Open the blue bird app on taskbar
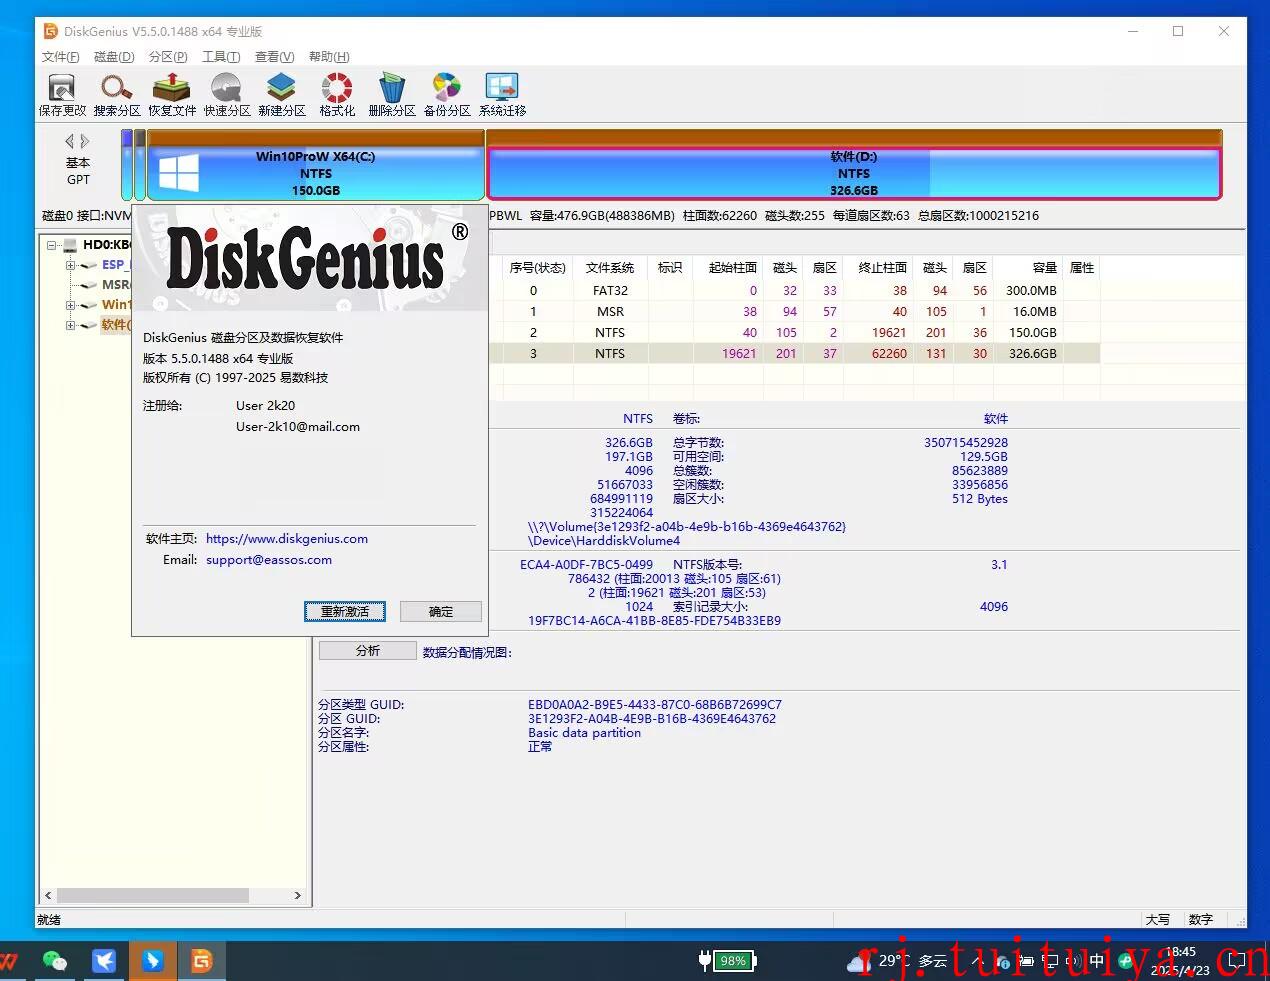The height and width of the screenshot is (981, 1270). [104, 961]
